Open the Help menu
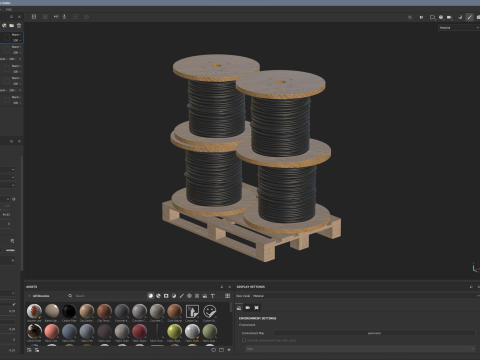Screen dimensions: 480x360 (9, 9)
